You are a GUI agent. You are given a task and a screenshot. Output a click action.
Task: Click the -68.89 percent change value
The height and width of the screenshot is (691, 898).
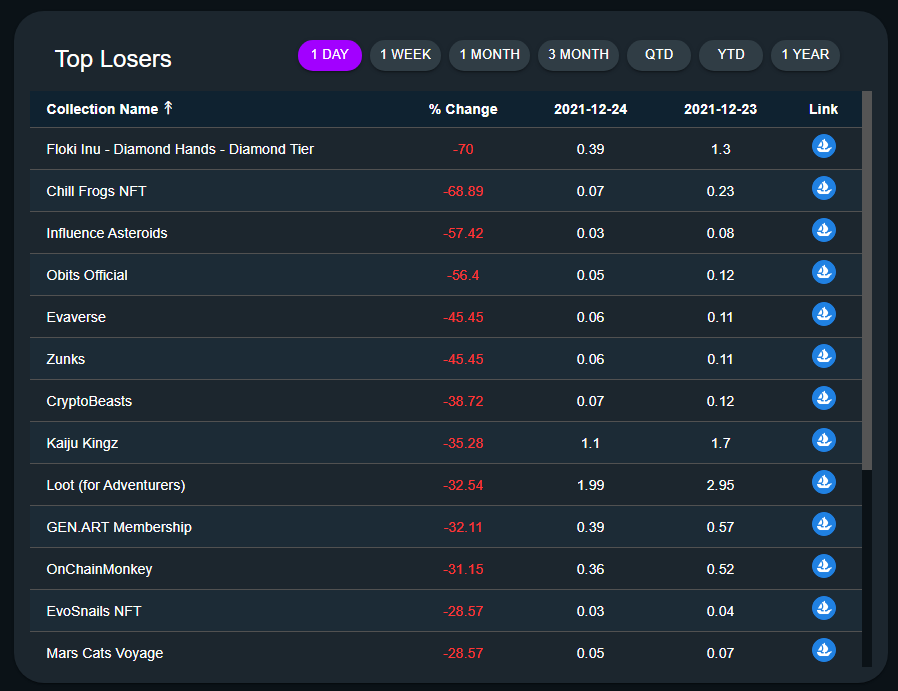tap(463, 191)
